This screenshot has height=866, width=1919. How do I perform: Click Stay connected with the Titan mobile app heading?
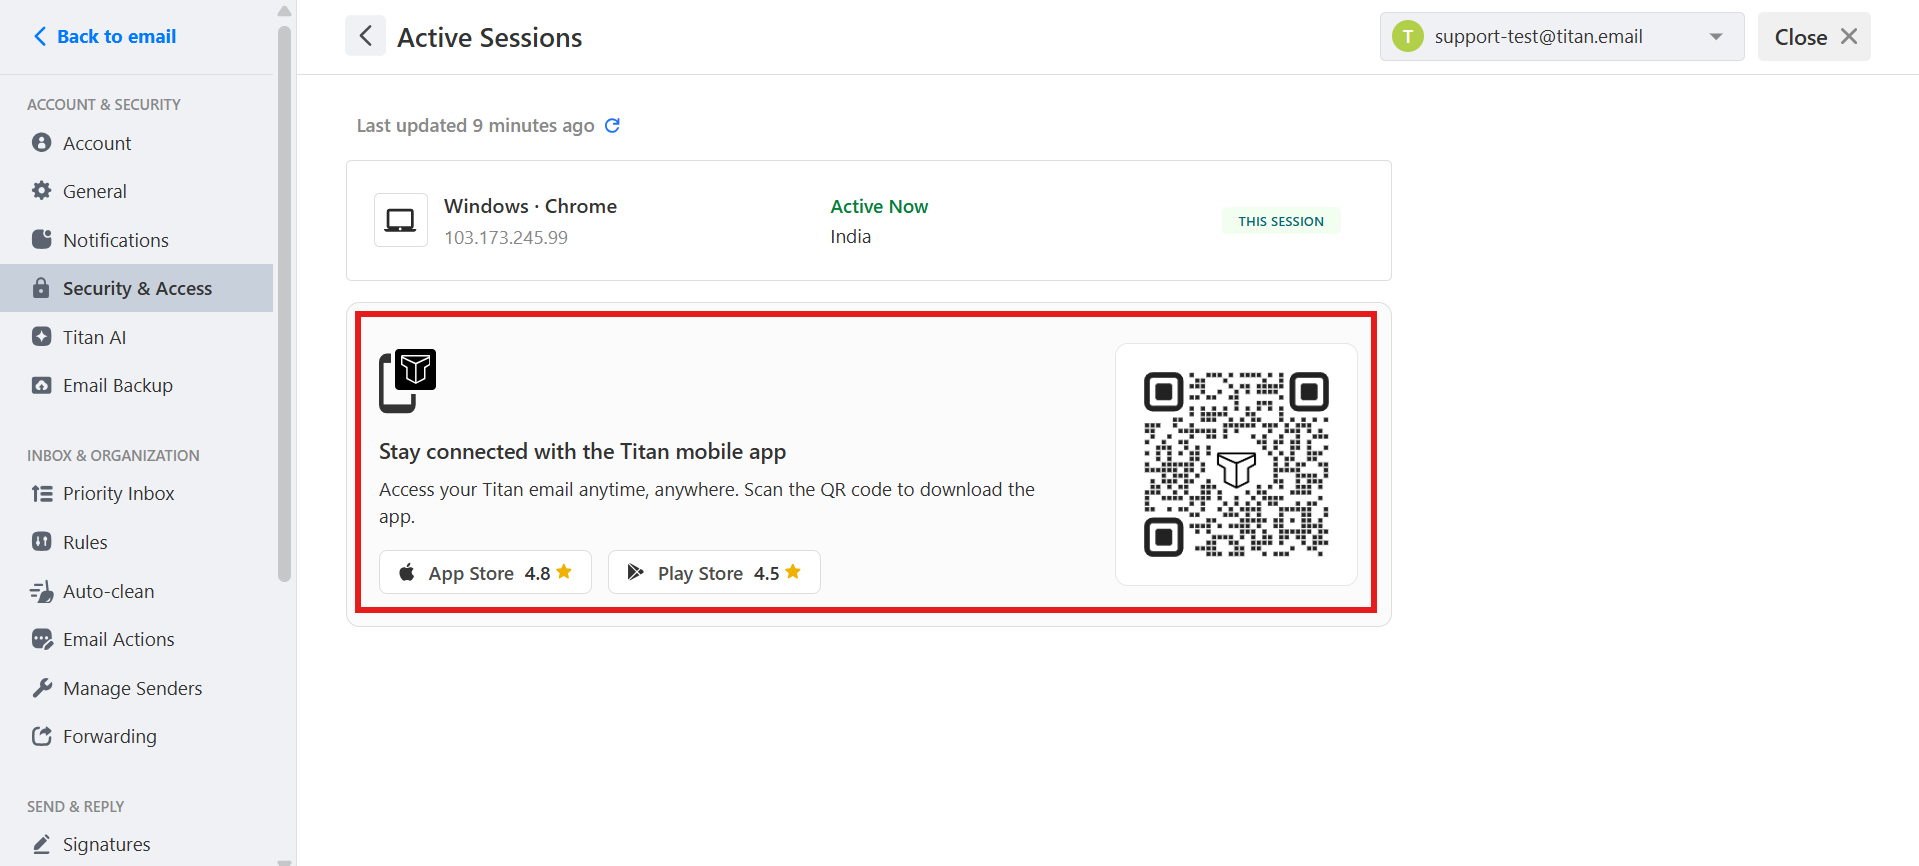(582, 451)
